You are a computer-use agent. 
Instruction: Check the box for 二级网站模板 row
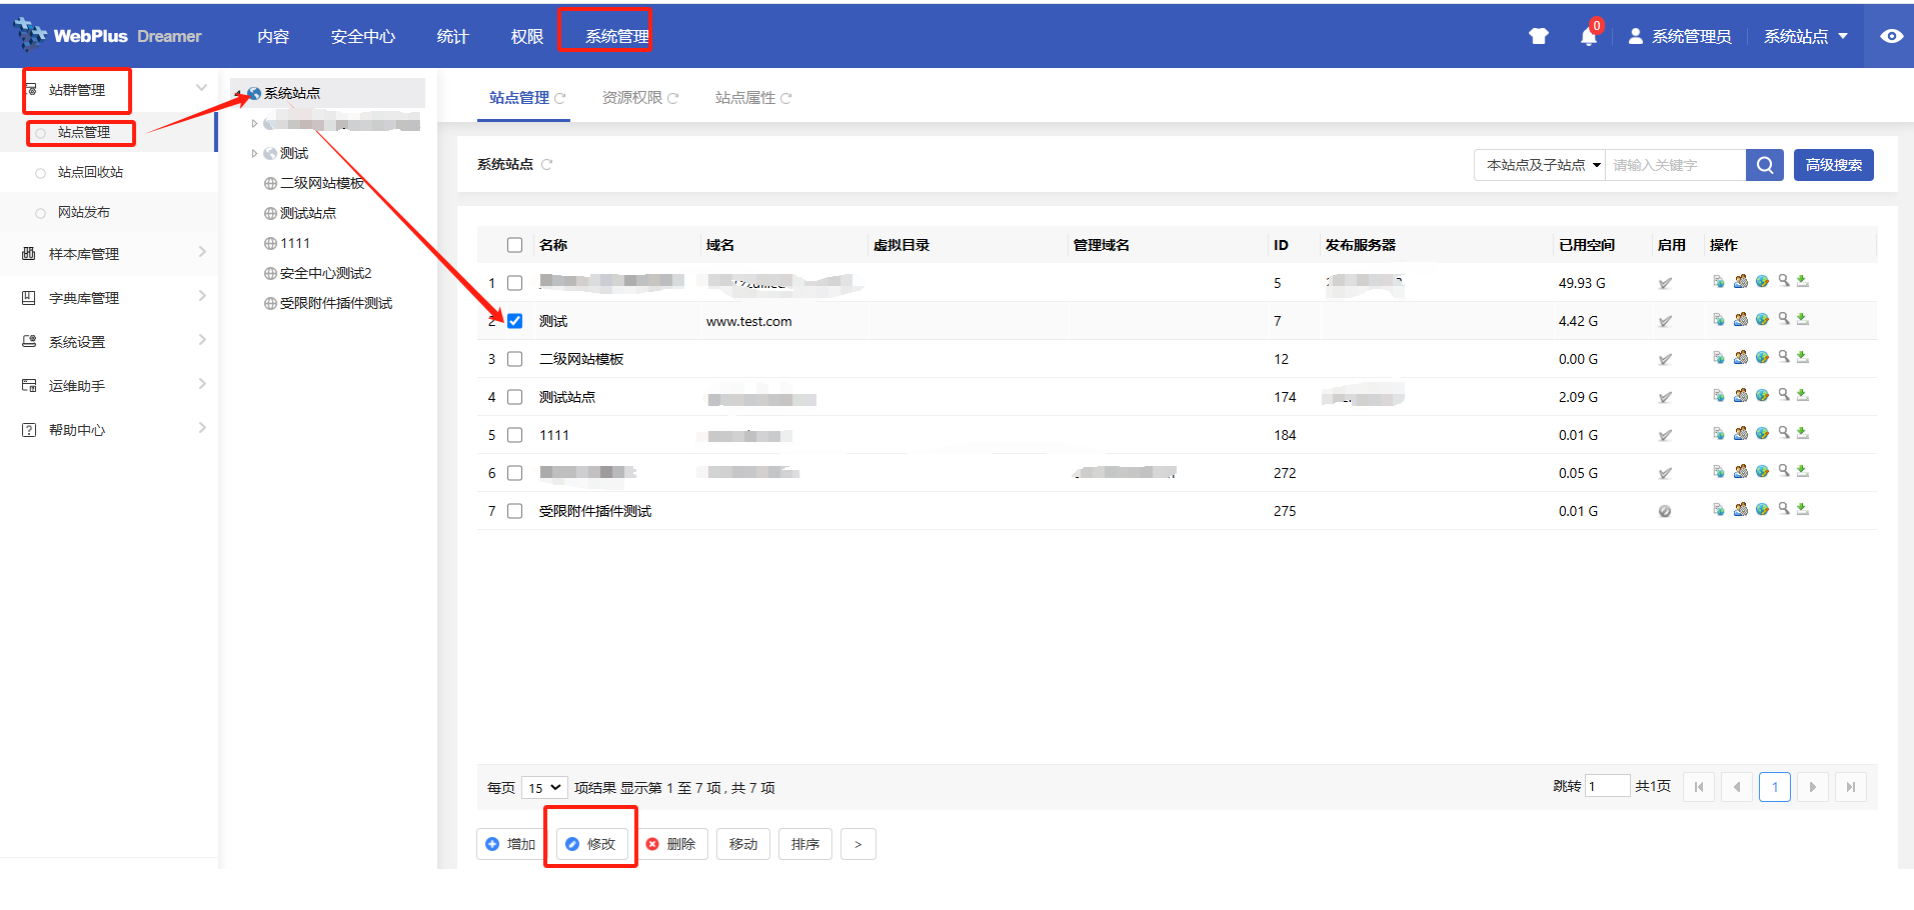[x=515, y=359]
